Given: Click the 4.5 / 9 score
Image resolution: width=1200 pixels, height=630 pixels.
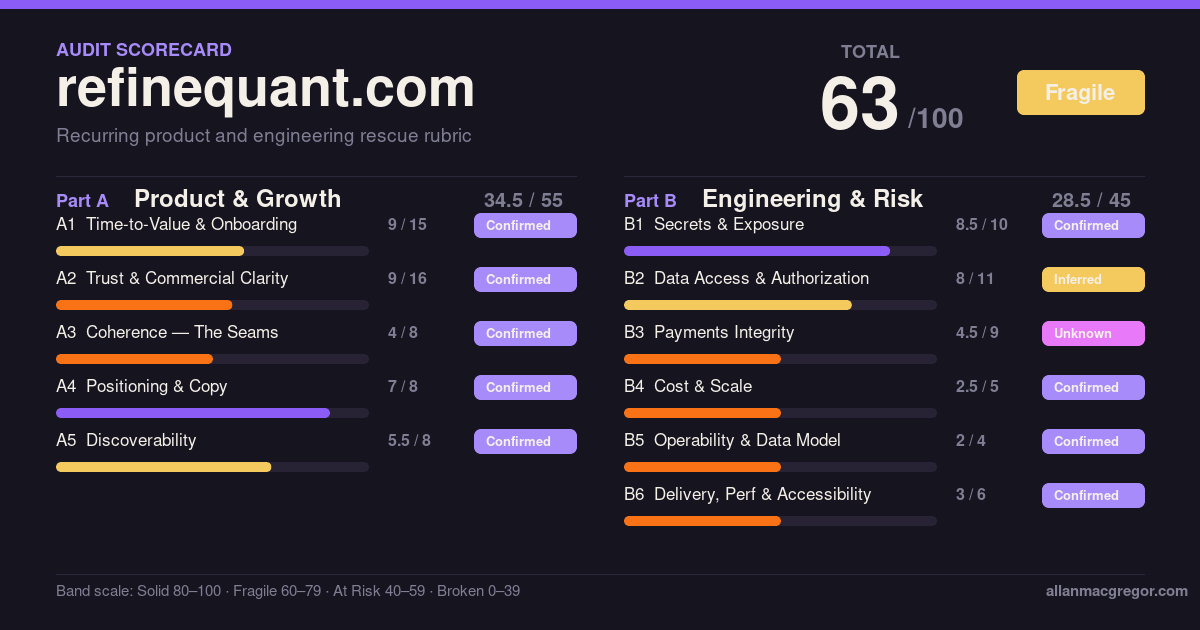Looking at the screenshot, I should [977, 332].
